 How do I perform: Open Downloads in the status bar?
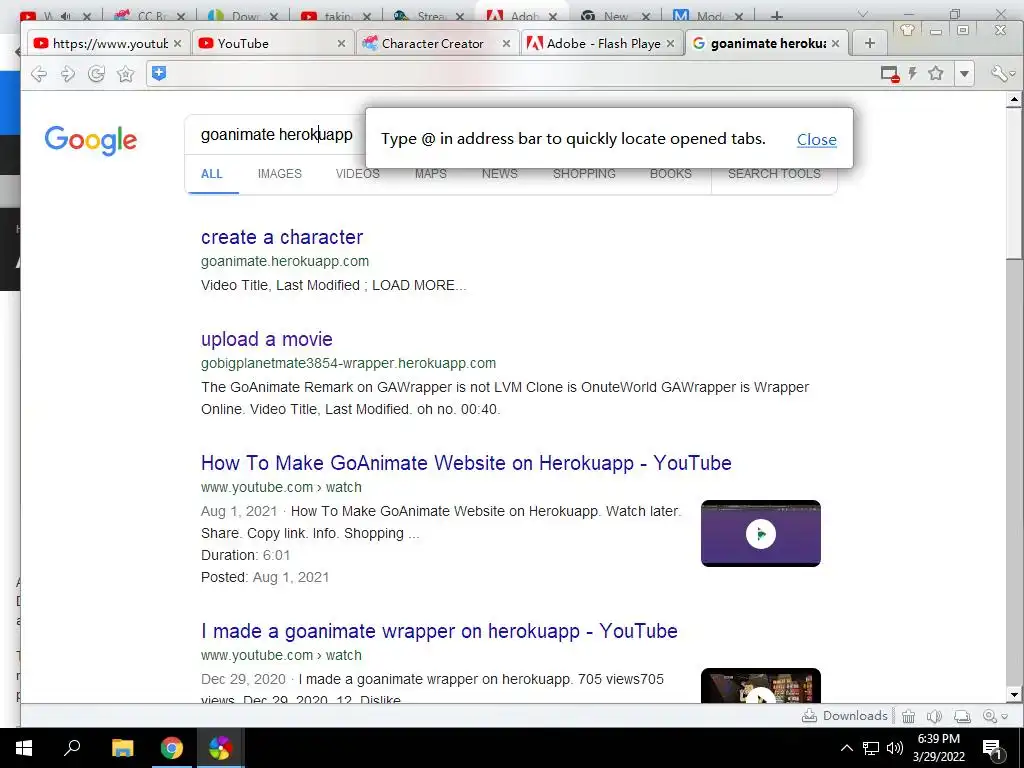844,716
